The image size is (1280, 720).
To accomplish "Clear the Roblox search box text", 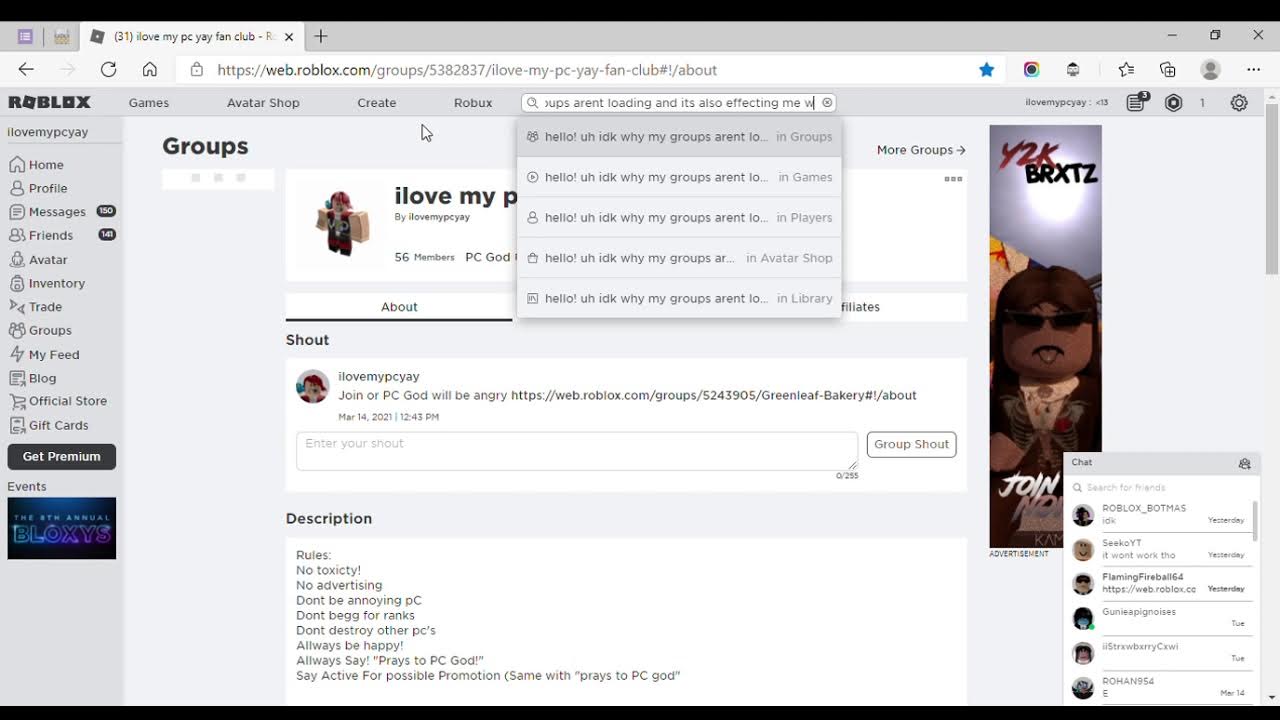I will [x=827, y=102].
